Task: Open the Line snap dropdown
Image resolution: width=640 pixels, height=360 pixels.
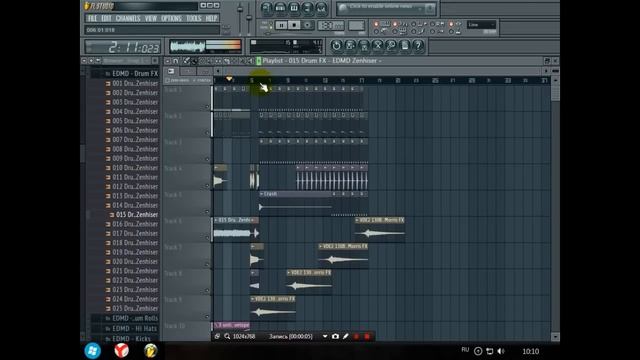Action: click(481, 25)
